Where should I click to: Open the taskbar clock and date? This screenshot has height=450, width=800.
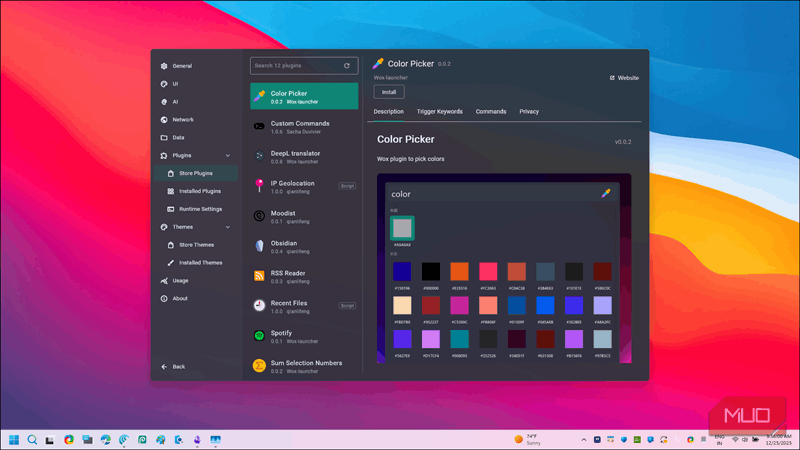tap(779, 440)
